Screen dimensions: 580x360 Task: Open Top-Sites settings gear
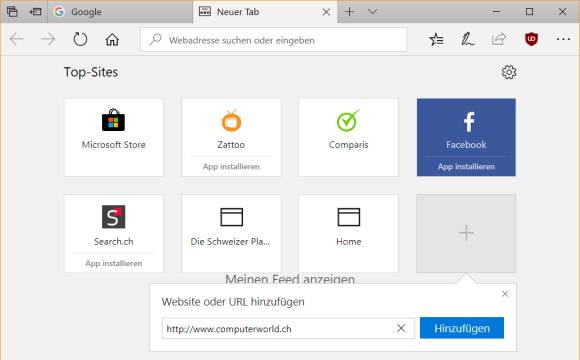[x=509, y=72]
